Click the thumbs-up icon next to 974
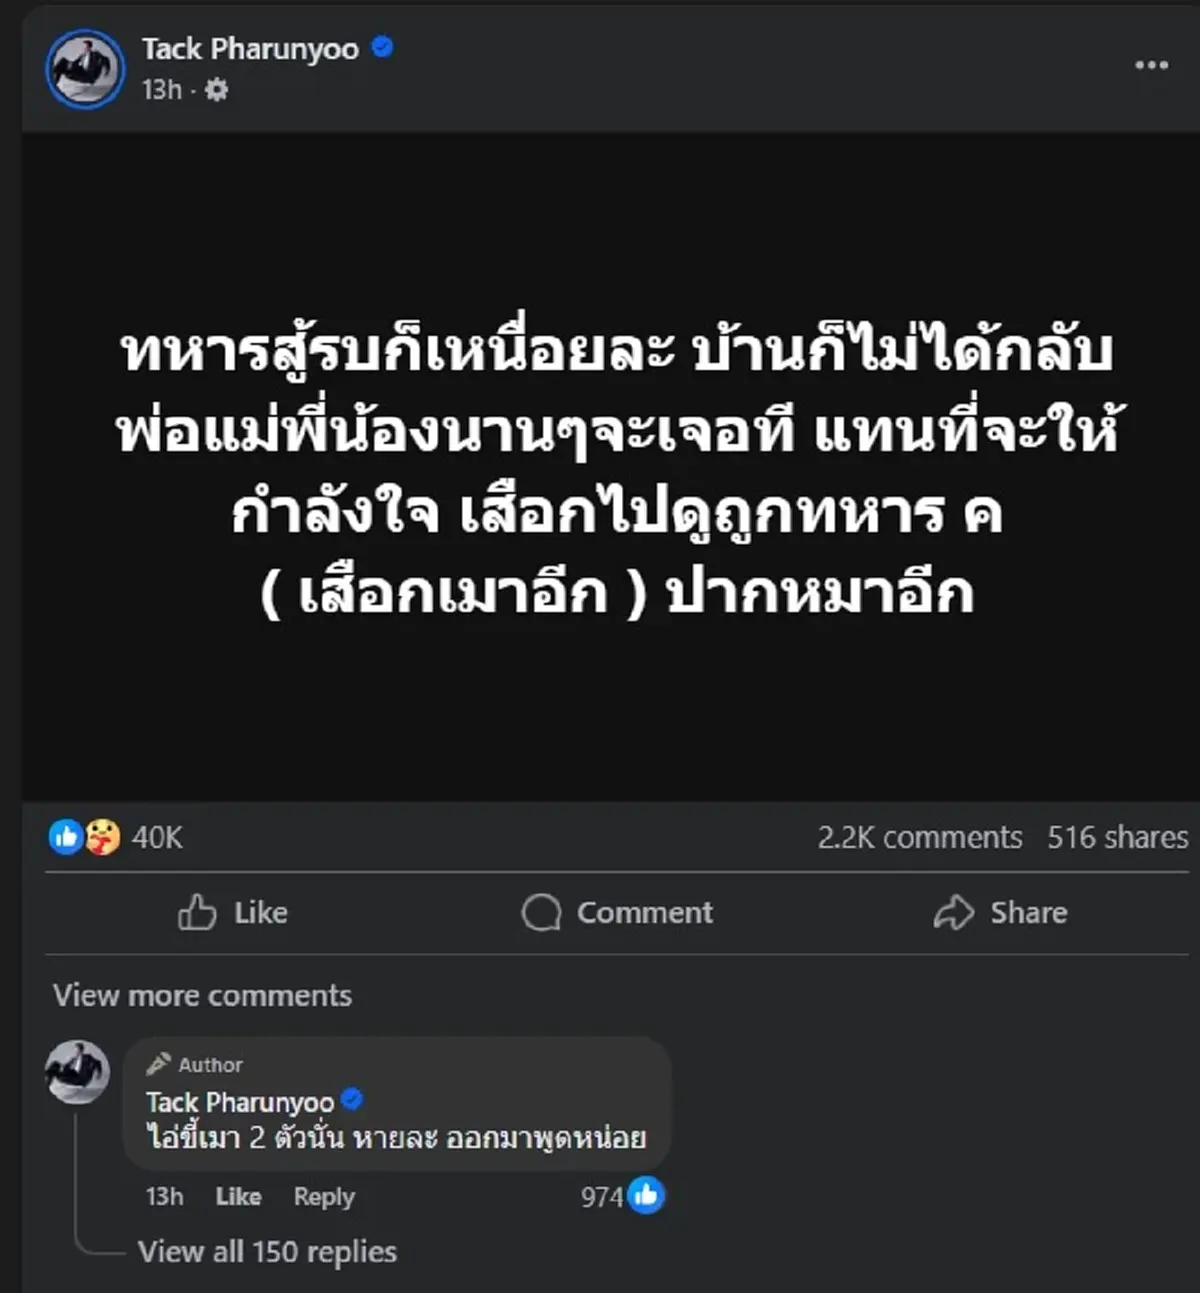The image size is (1200, 1293). [643, 1195]
